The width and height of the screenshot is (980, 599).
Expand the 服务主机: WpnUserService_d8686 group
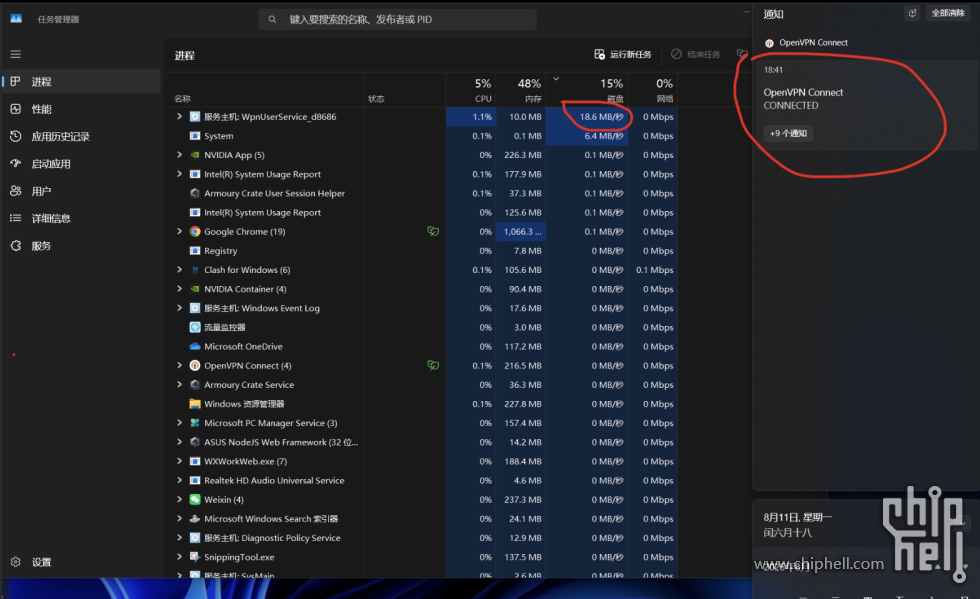point(179,116)
